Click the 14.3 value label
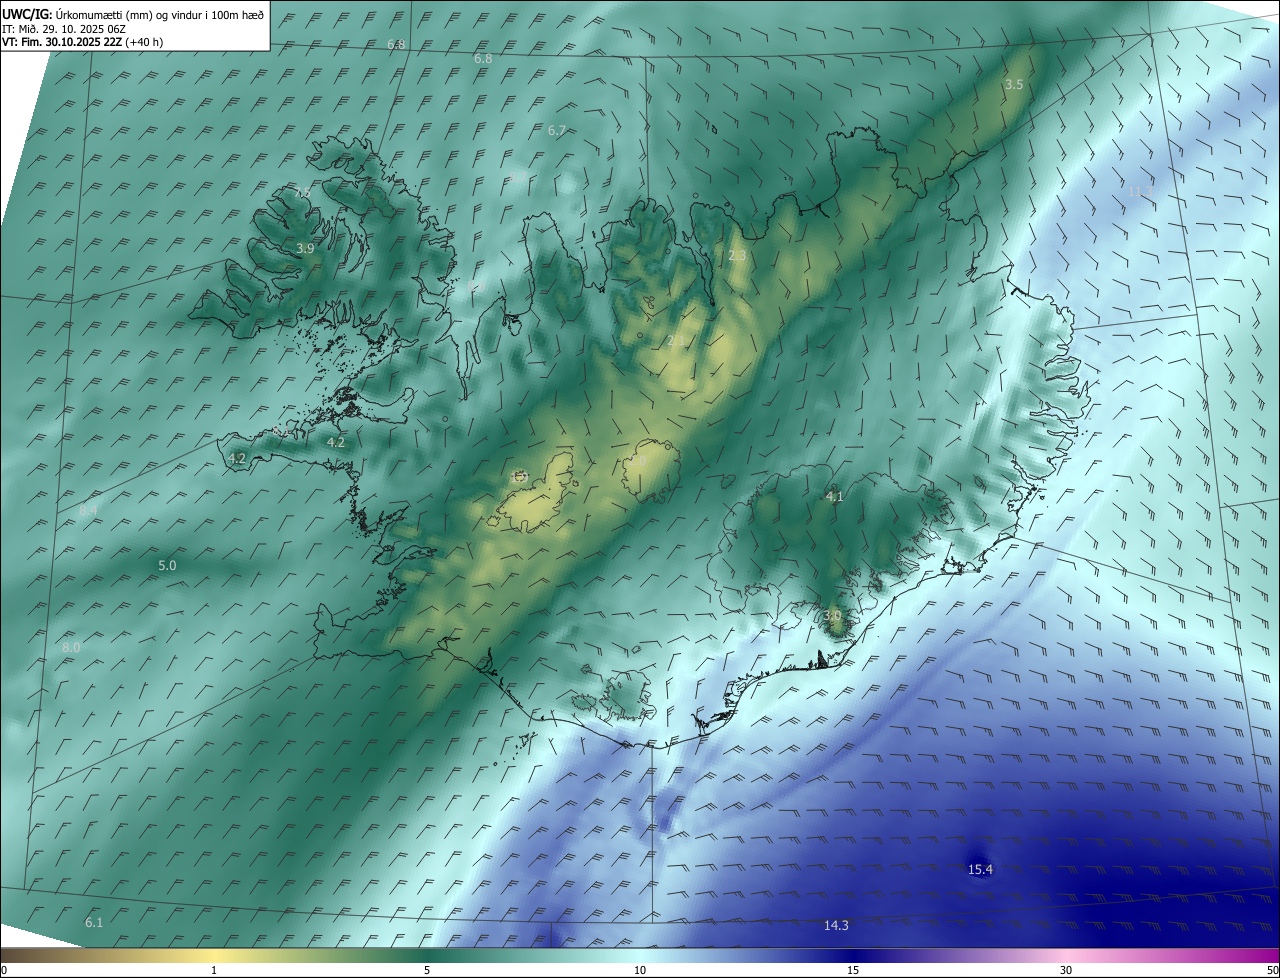 click(x=836, y=926)
